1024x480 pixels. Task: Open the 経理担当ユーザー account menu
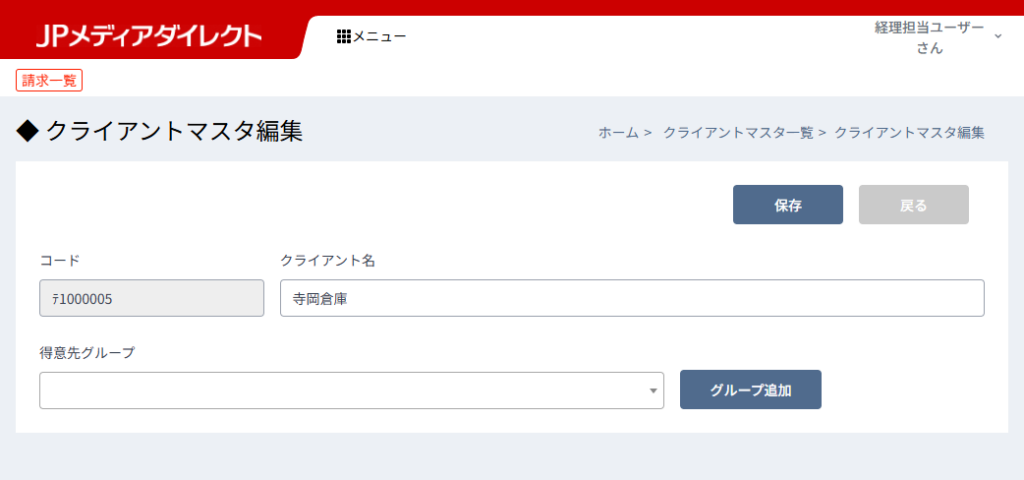point(929,38)
